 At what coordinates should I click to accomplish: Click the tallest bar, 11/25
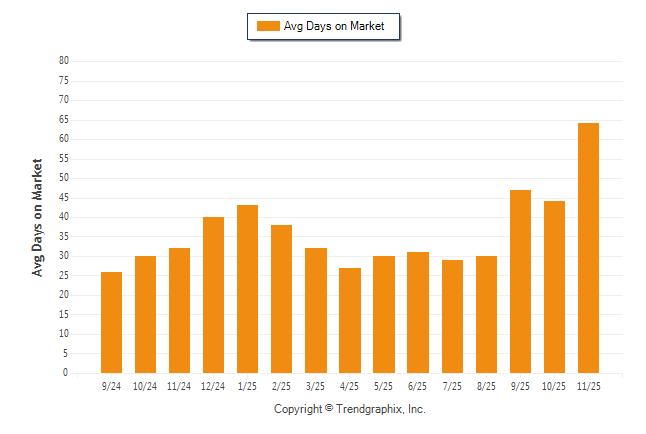click(x=588, y=248)
